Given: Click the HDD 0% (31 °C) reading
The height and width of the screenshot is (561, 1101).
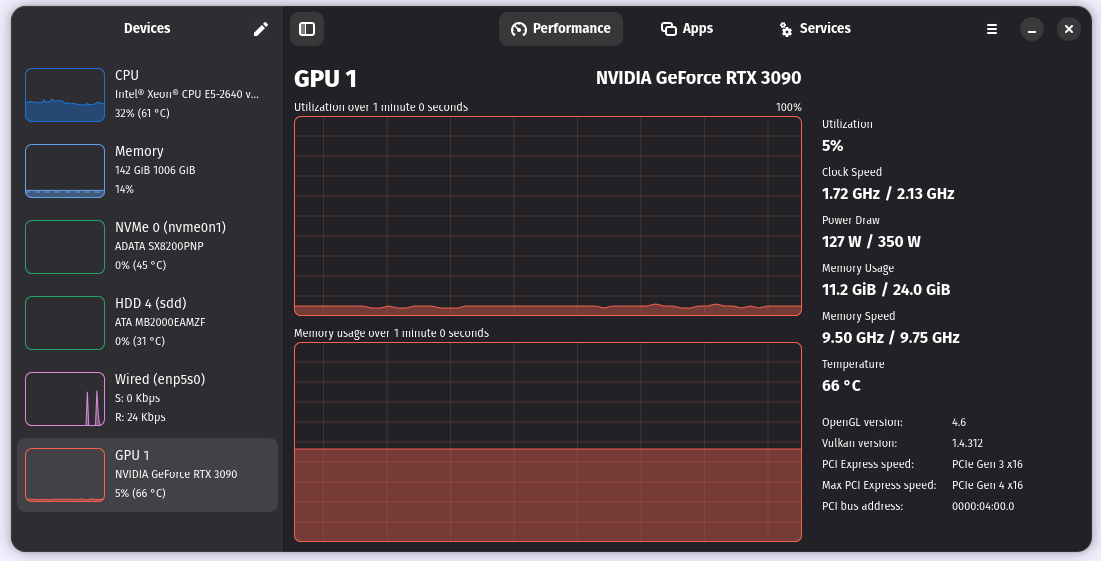Looking at the screenshot, I should click(140, 341).
